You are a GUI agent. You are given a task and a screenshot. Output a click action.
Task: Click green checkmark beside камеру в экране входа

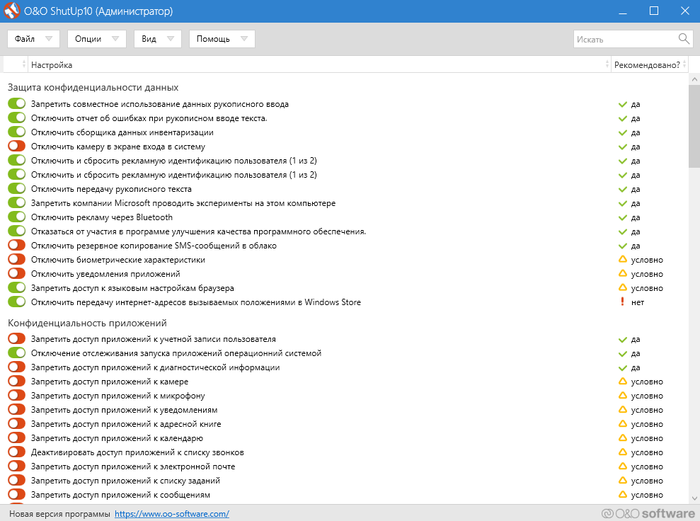point(622,147)
